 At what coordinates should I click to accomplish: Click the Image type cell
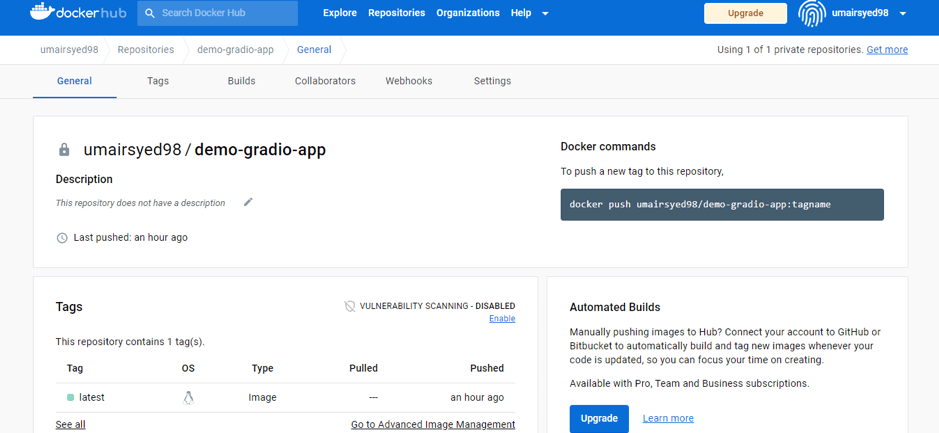tap(262, 398)
